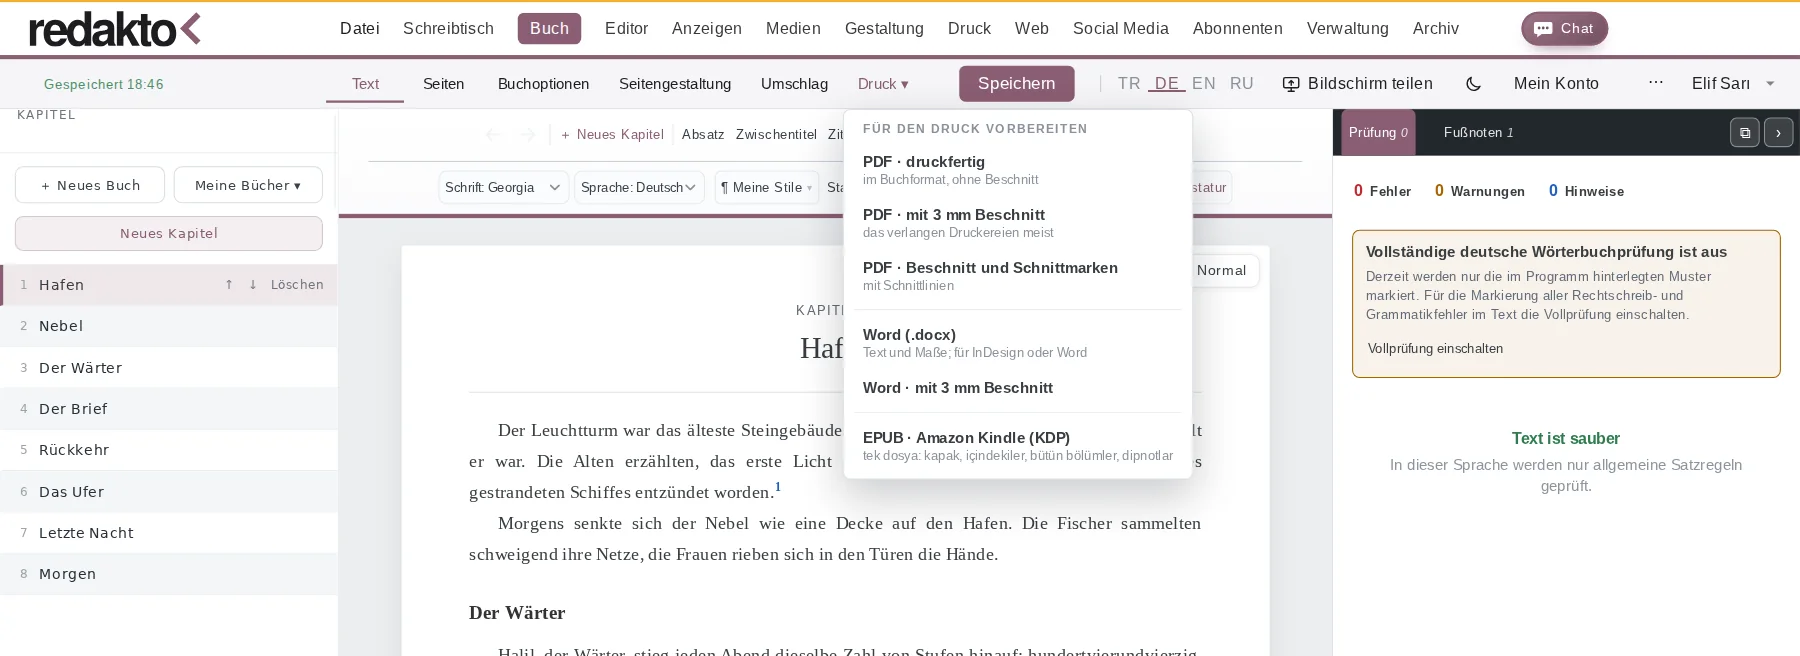Choose PDF · Beschnitt und Schnittmarken

click(x=1018, y=276)
